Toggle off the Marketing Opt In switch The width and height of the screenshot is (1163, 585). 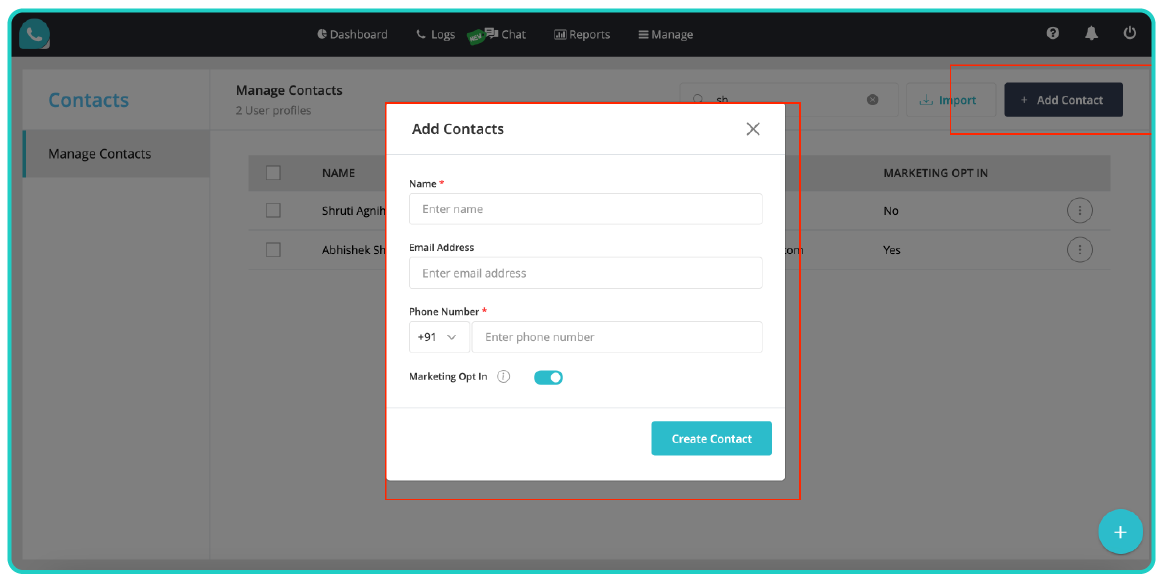tap(548, 377)
